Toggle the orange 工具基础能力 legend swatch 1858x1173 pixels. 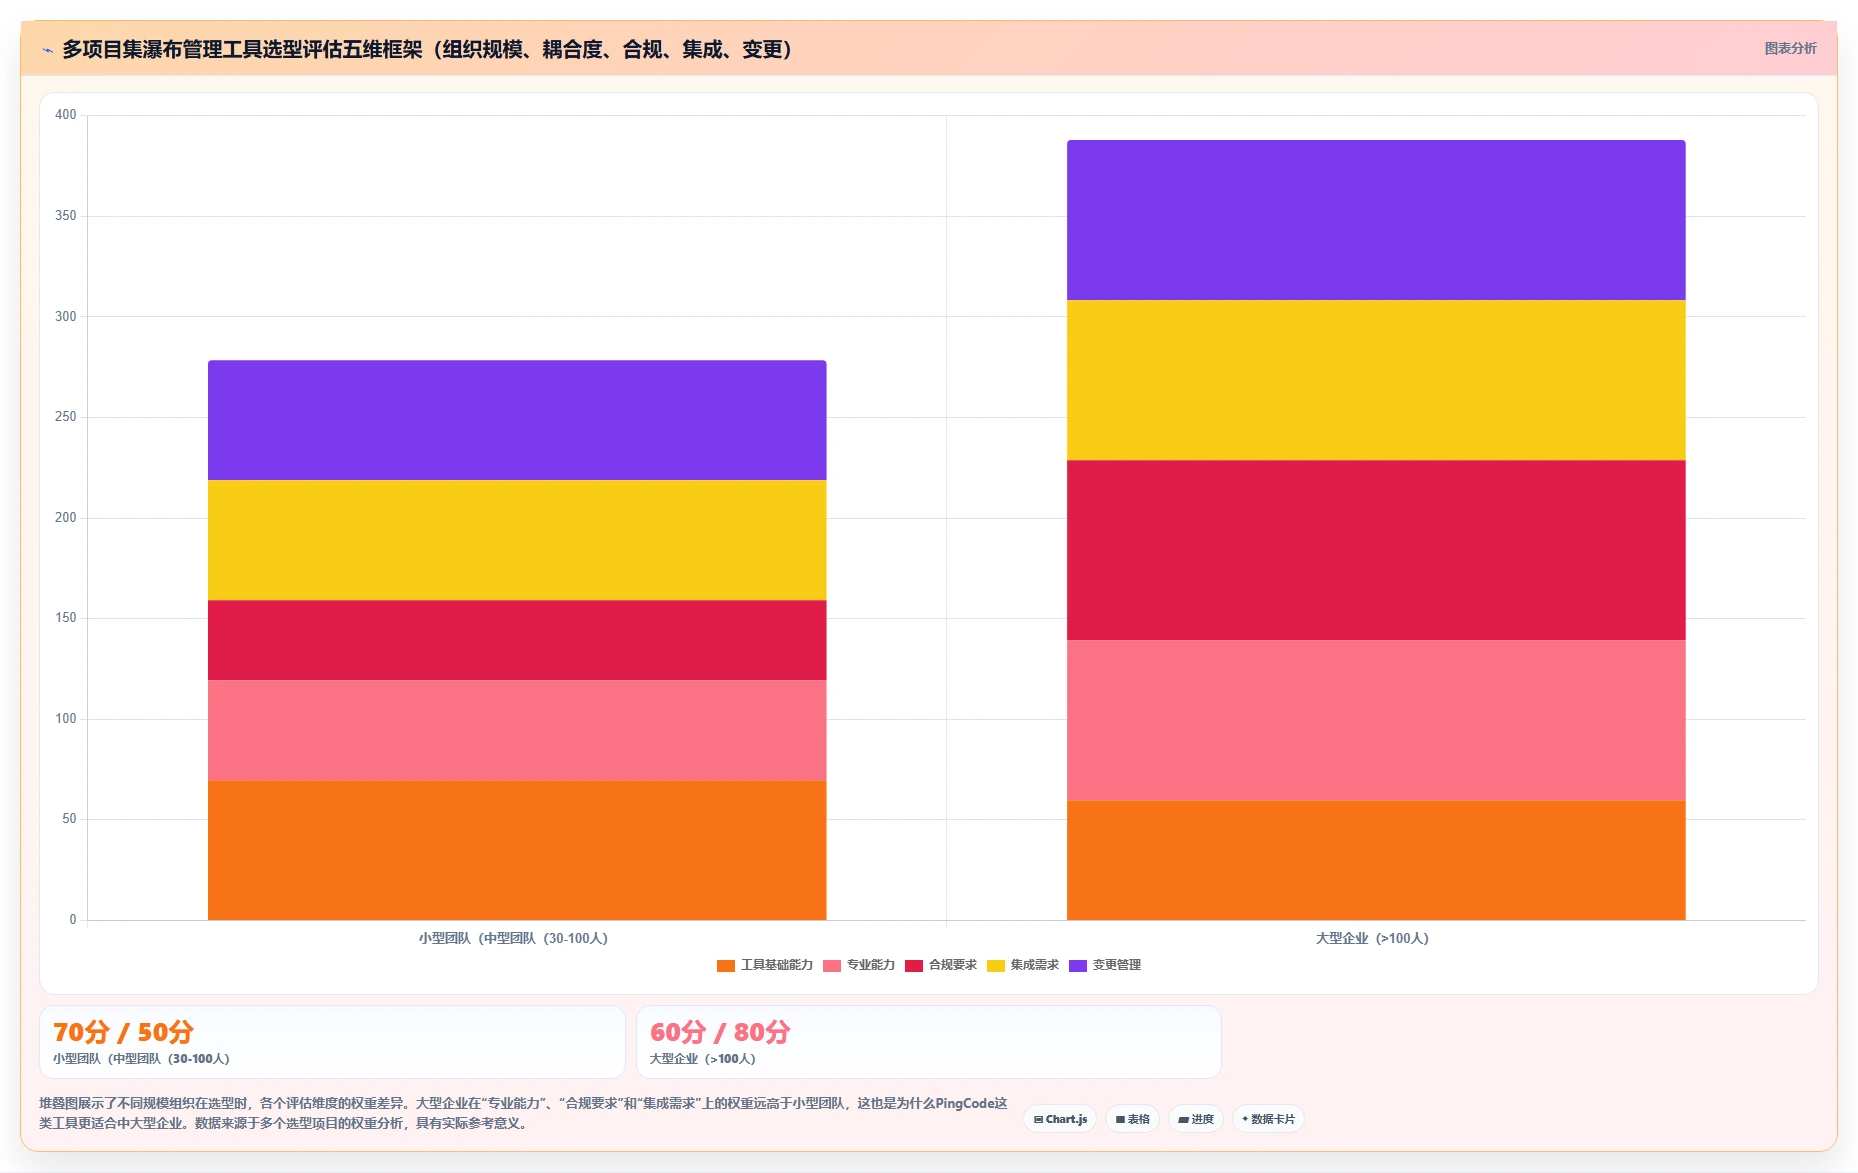[726, 965]
